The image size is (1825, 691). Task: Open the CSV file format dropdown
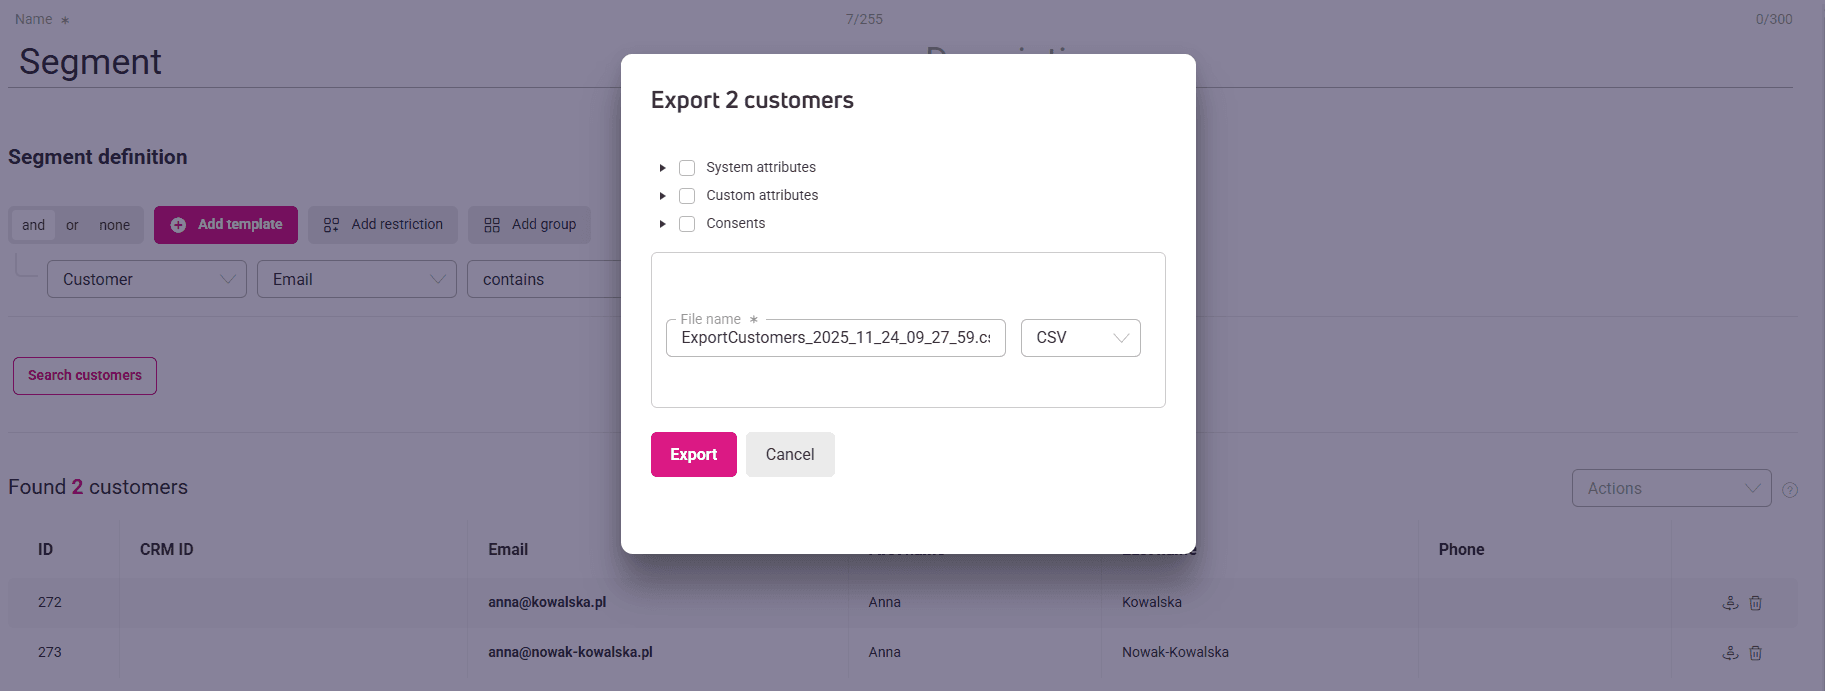point(1080,338)
